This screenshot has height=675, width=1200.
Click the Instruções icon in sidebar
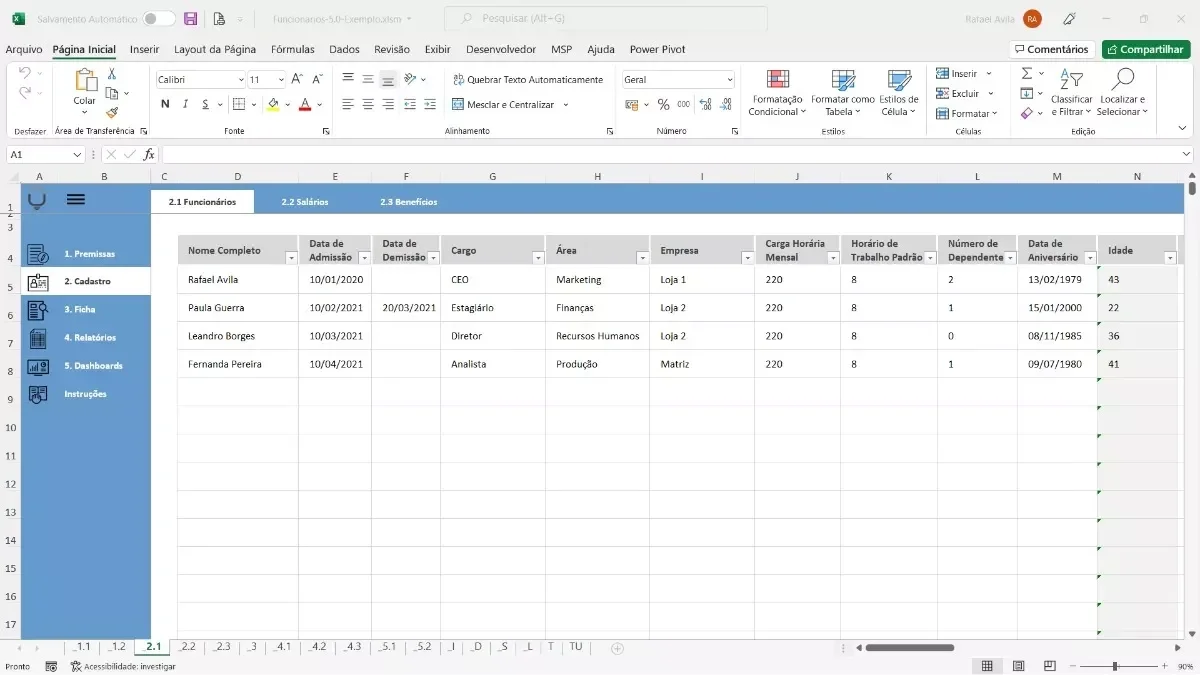(38, 394)
